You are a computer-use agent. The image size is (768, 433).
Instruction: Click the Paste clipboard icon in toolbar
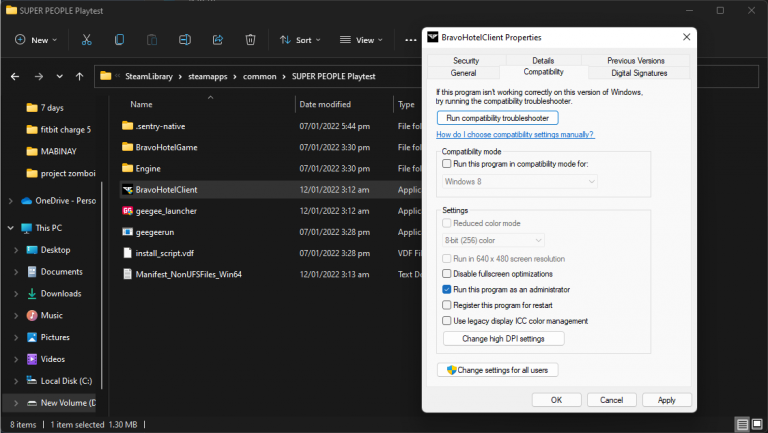(152, 40)
